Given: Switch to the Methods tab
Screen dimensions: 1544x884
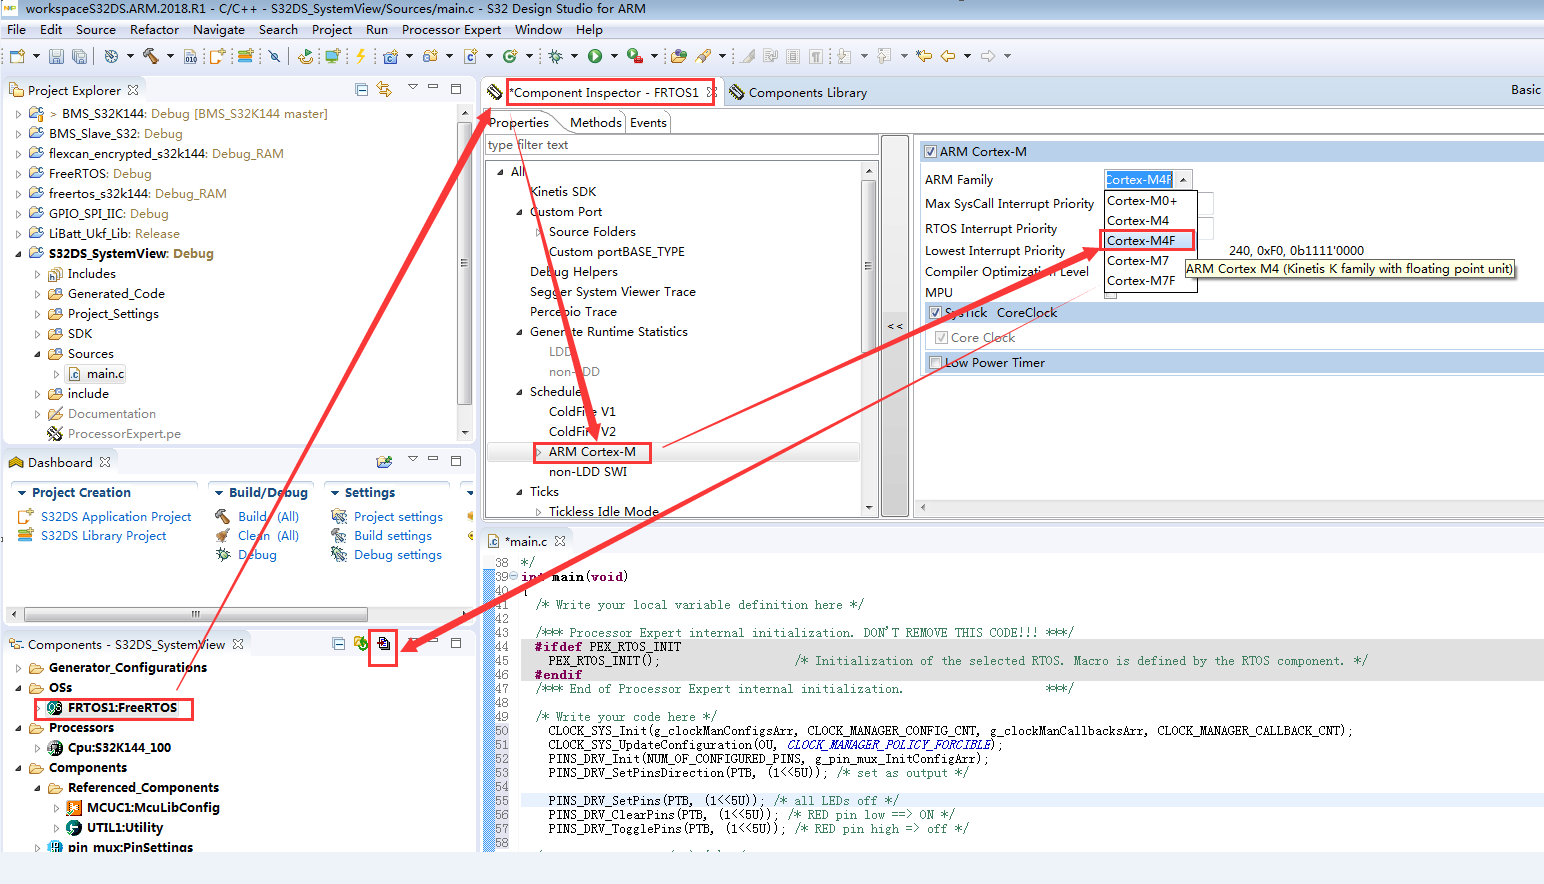Looking at the screenshot, I should 595,121.
